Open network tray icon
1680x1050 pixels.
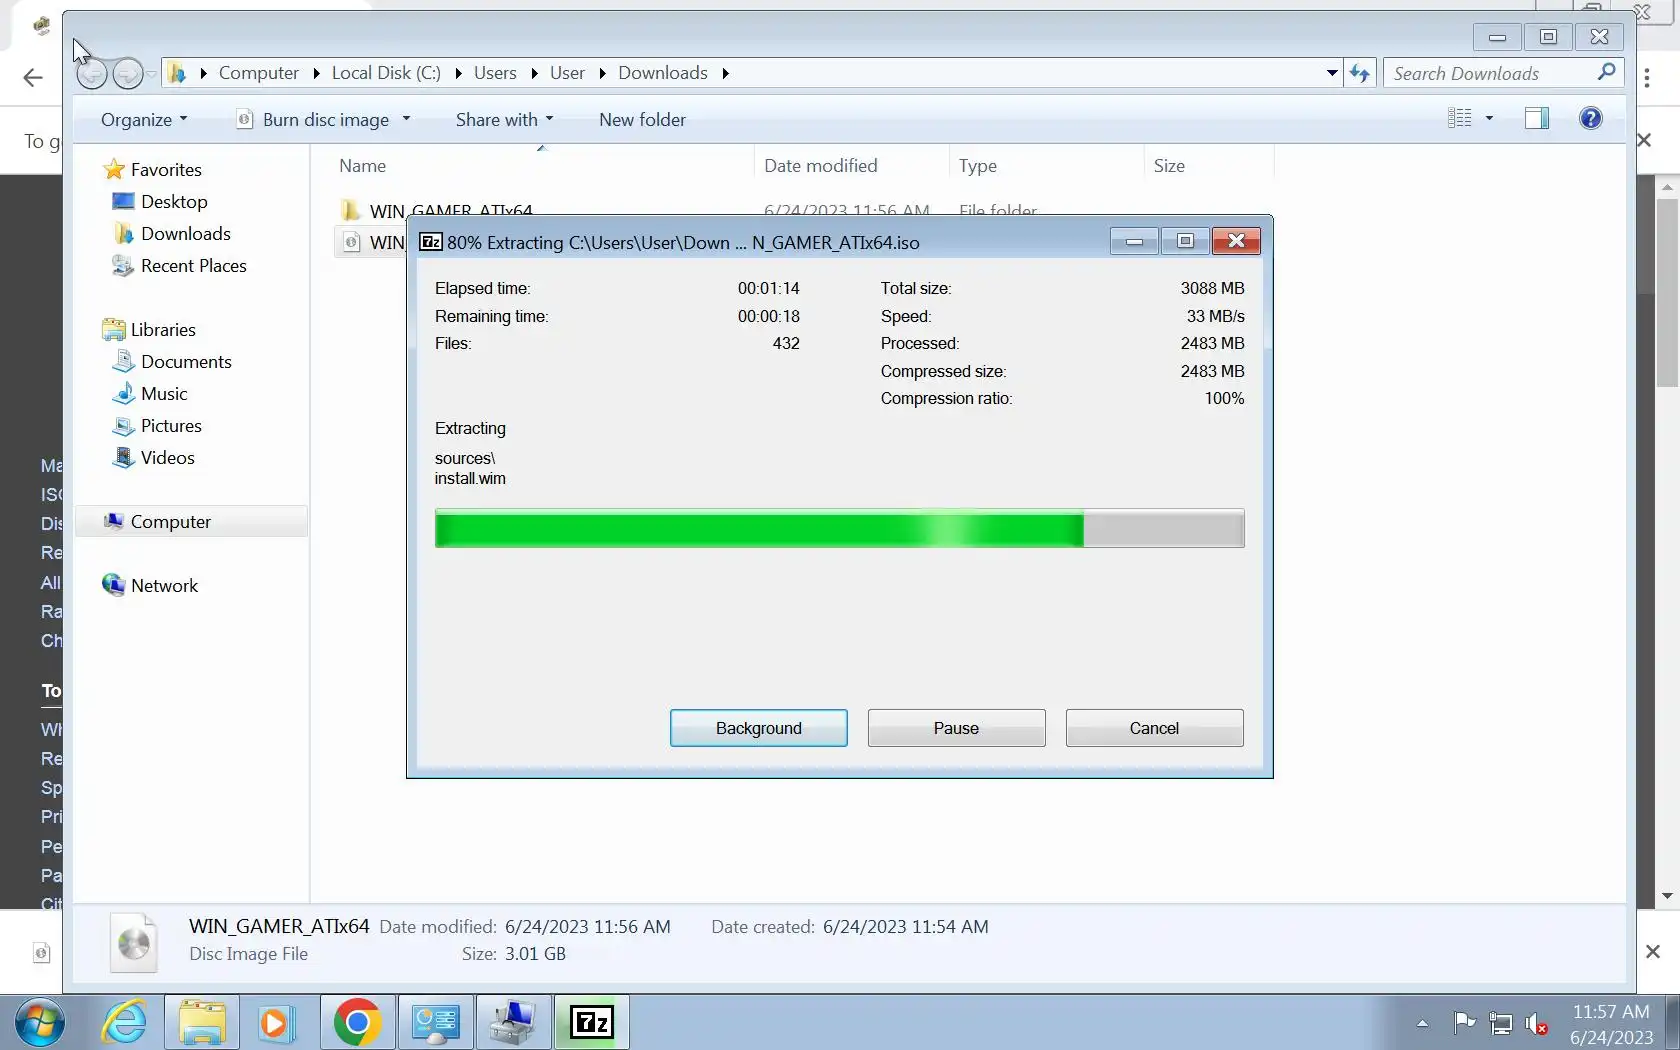point(1501,1023)
